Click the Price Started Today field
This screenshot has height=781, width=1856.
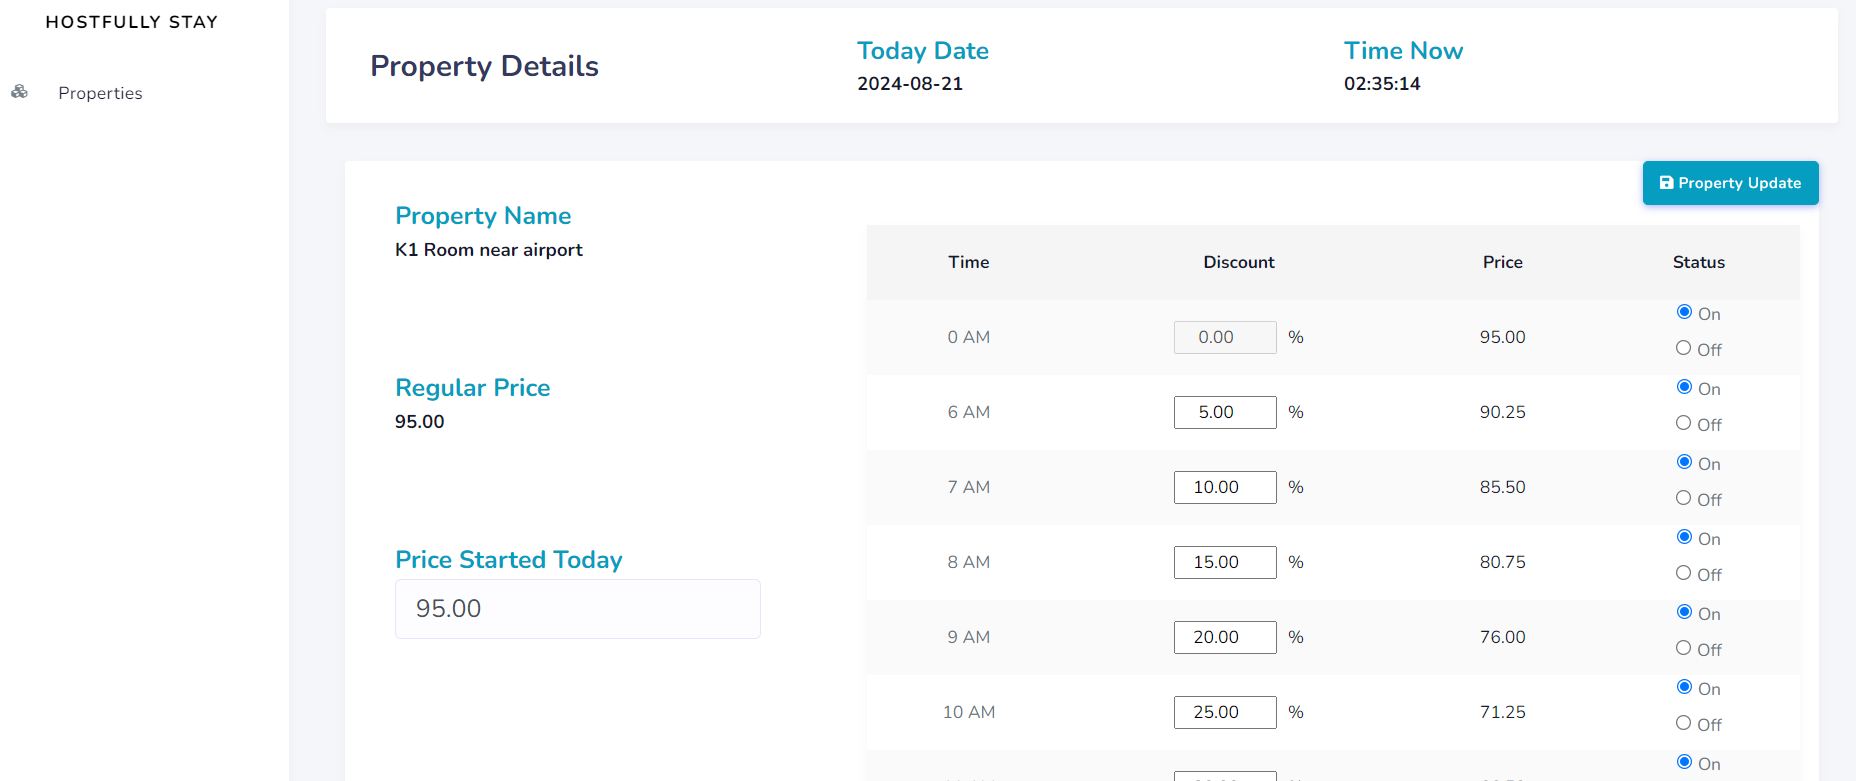(x=577, y=609)
